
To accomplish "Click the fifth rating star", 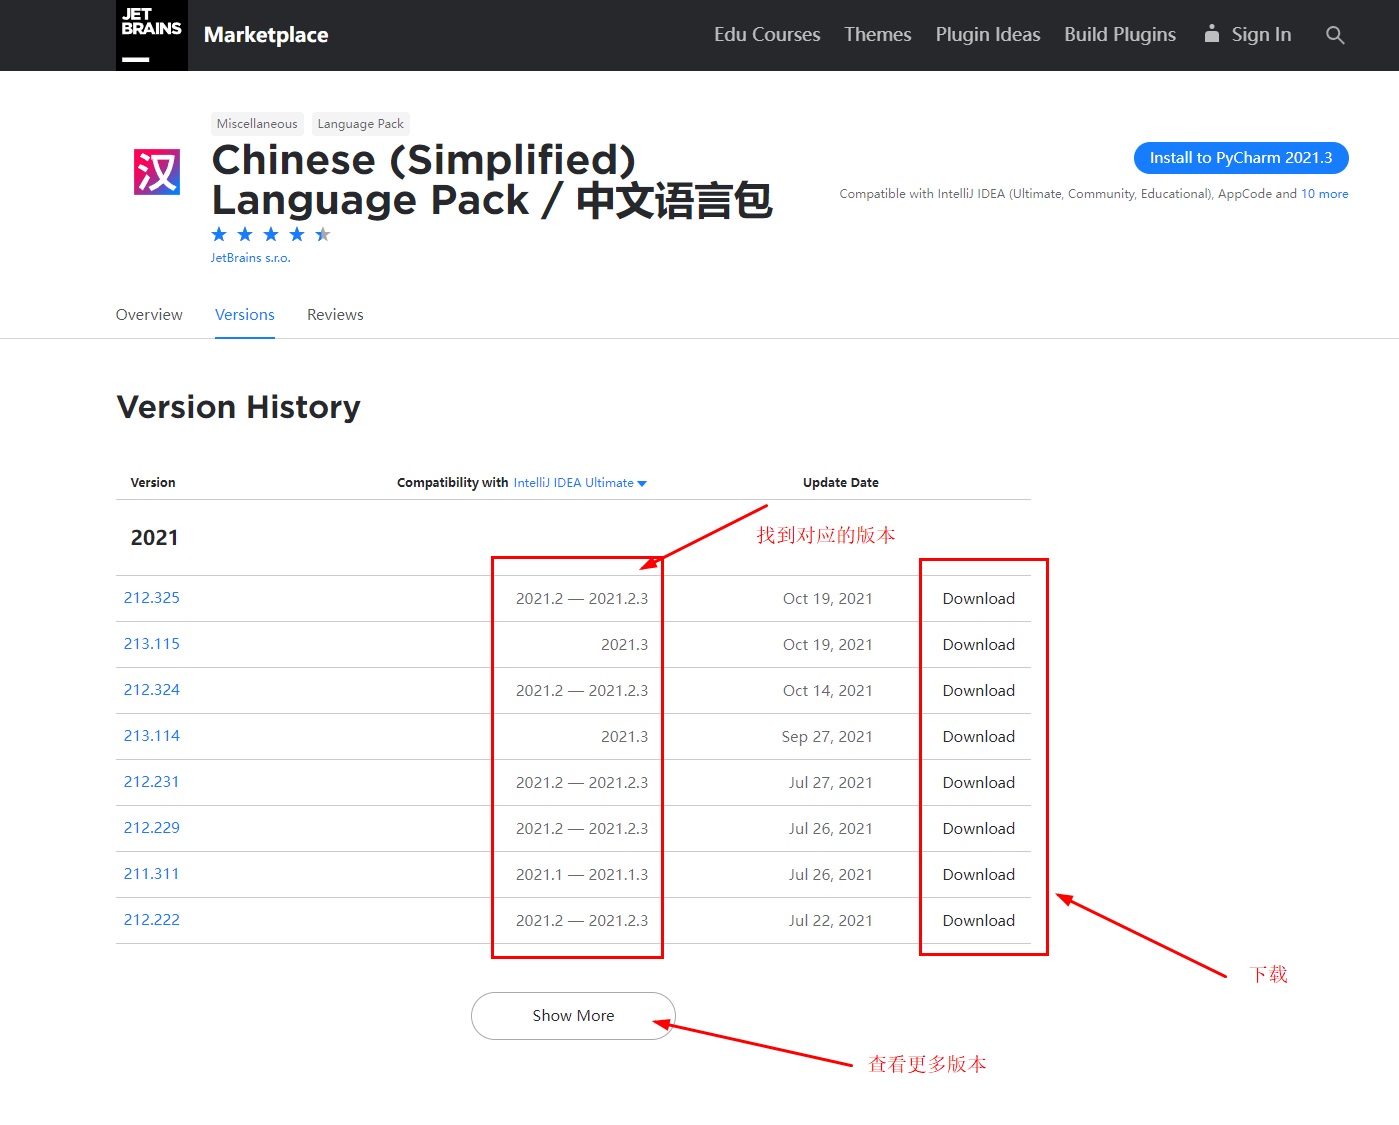I will click(322, 233).
